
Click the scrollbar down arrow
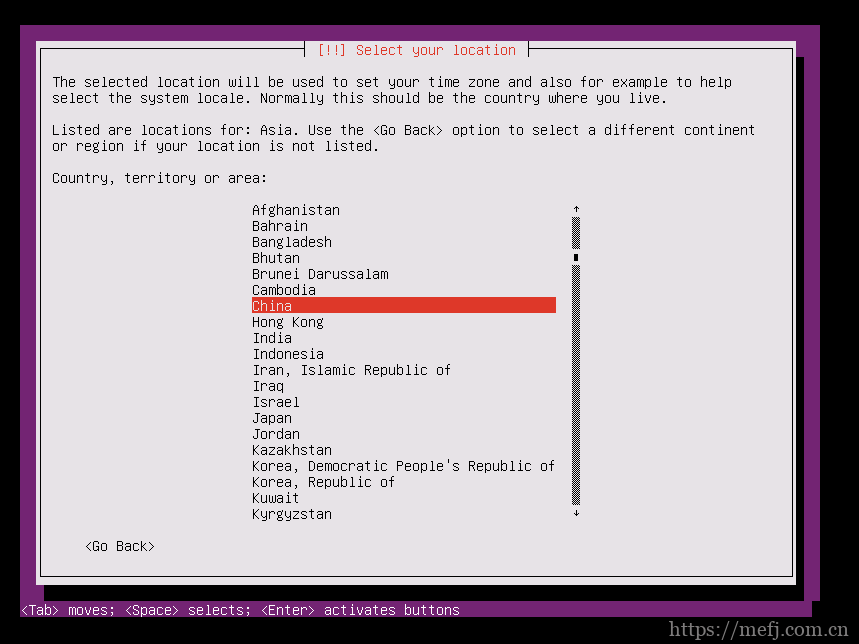[576, 514]
